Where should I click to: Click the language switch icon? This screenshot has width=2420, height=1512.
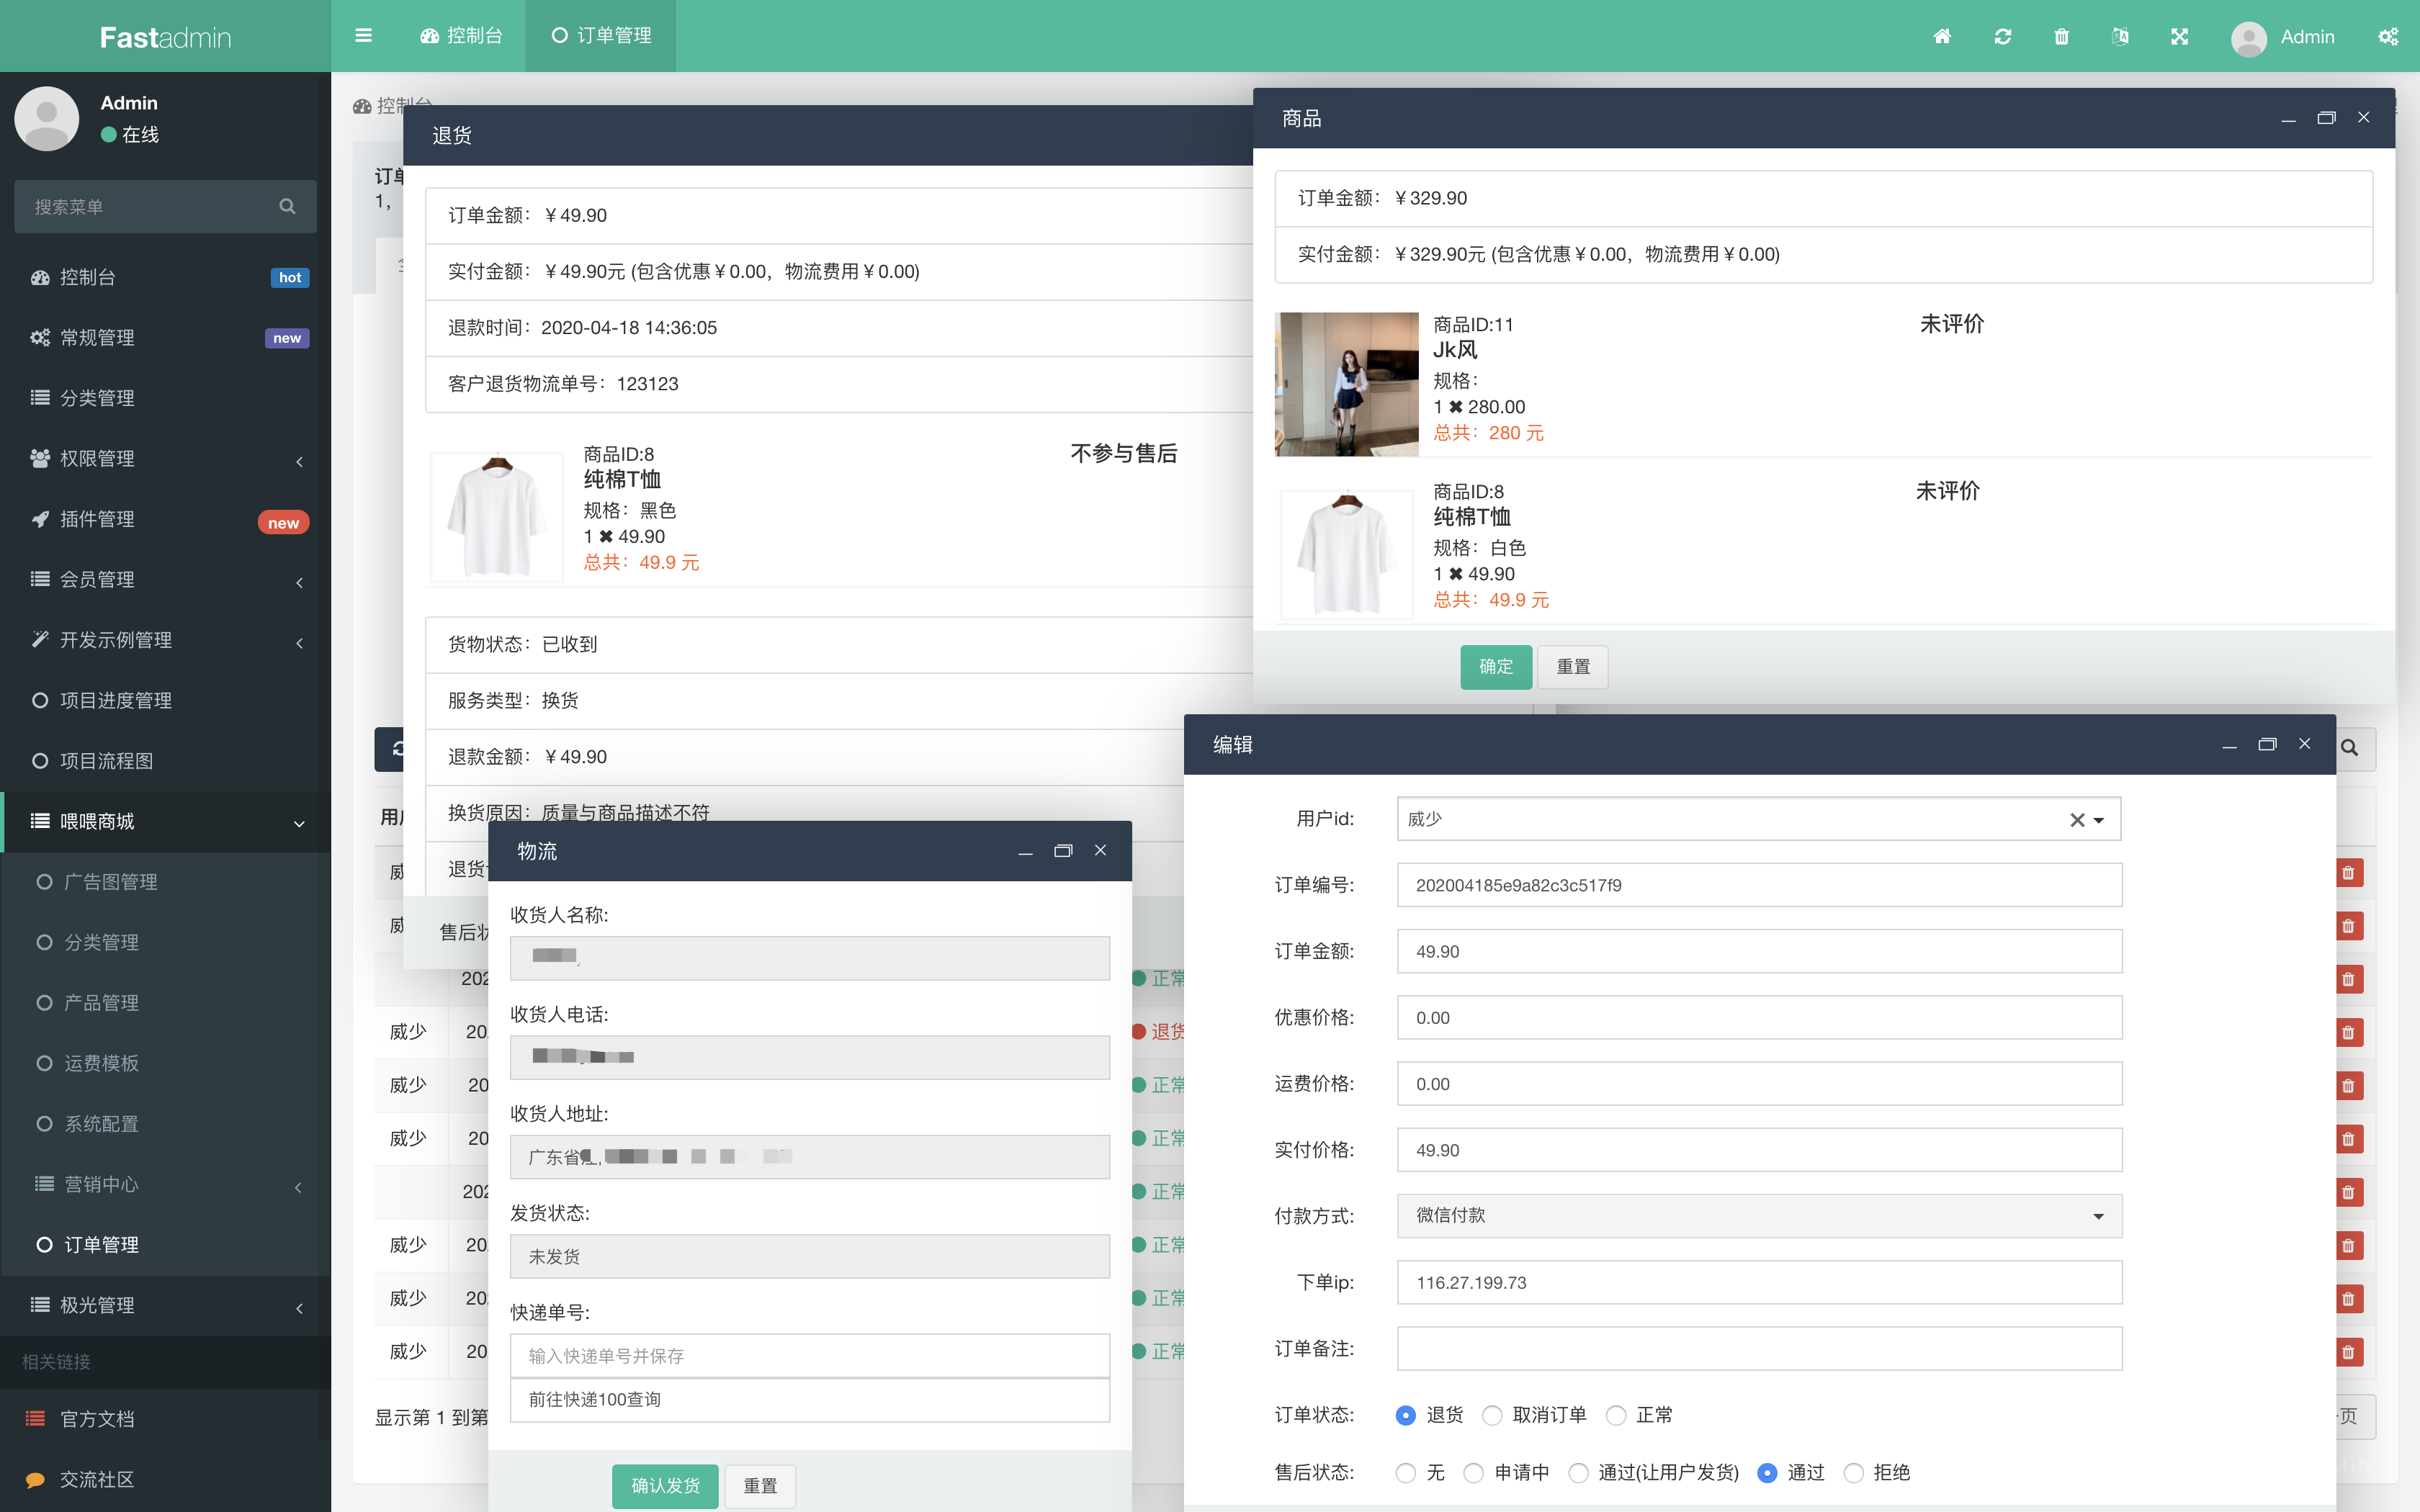tap(2120, 37)
